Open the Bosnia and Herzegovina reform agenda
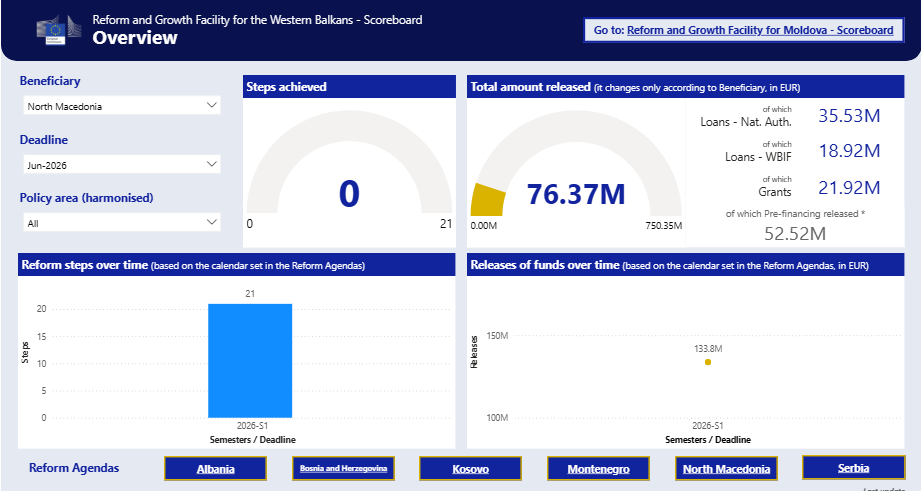This screenshot has width=922, height=491. tap(343, 469)
